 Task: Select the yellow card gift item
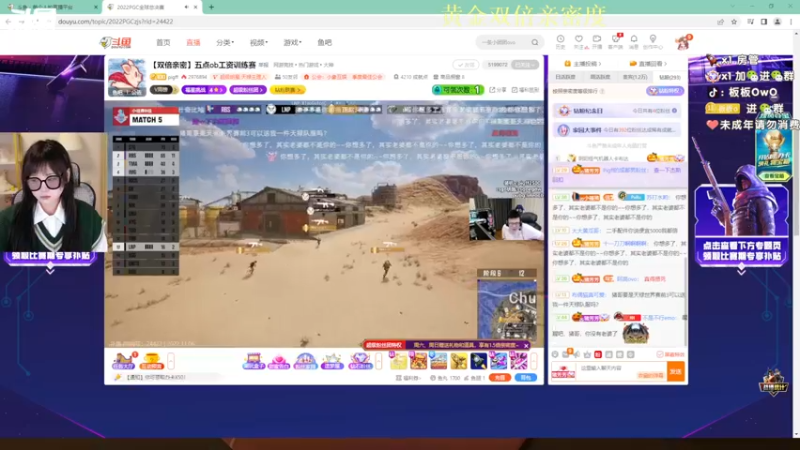tap(398, 361)
